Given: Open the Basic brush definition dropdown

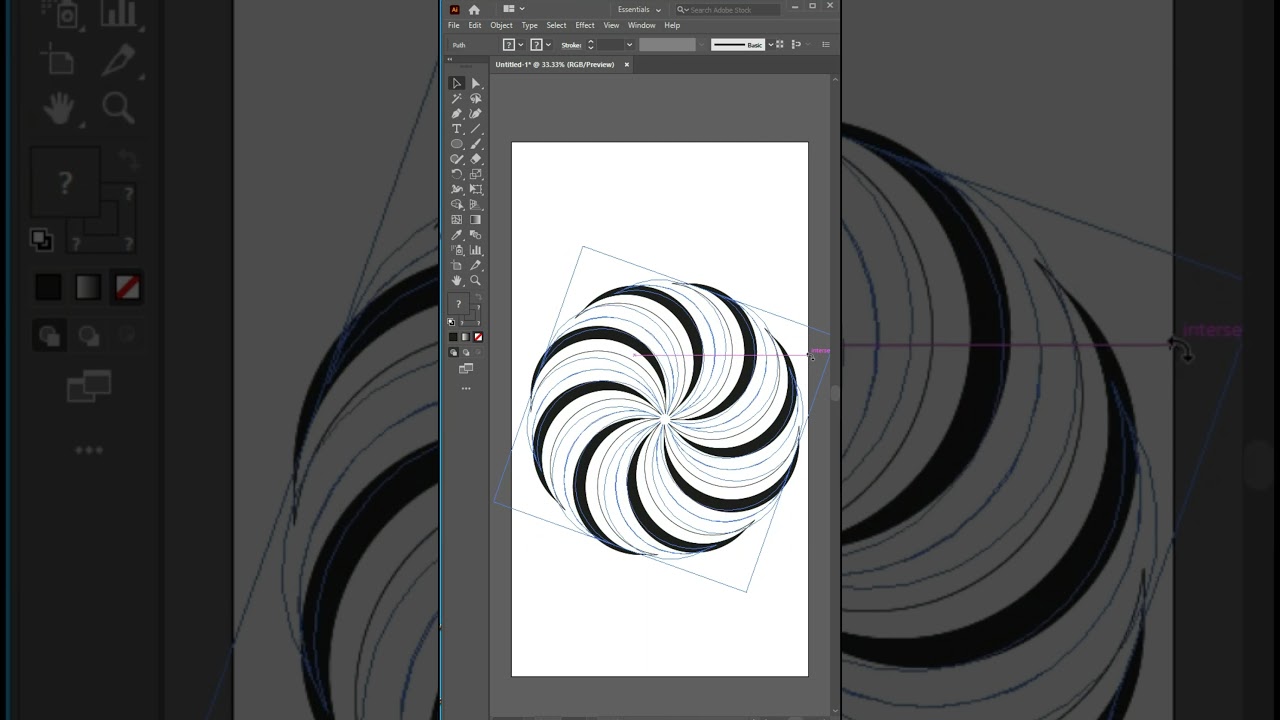Looking at the screenshot, I should (x=770, y=45).
